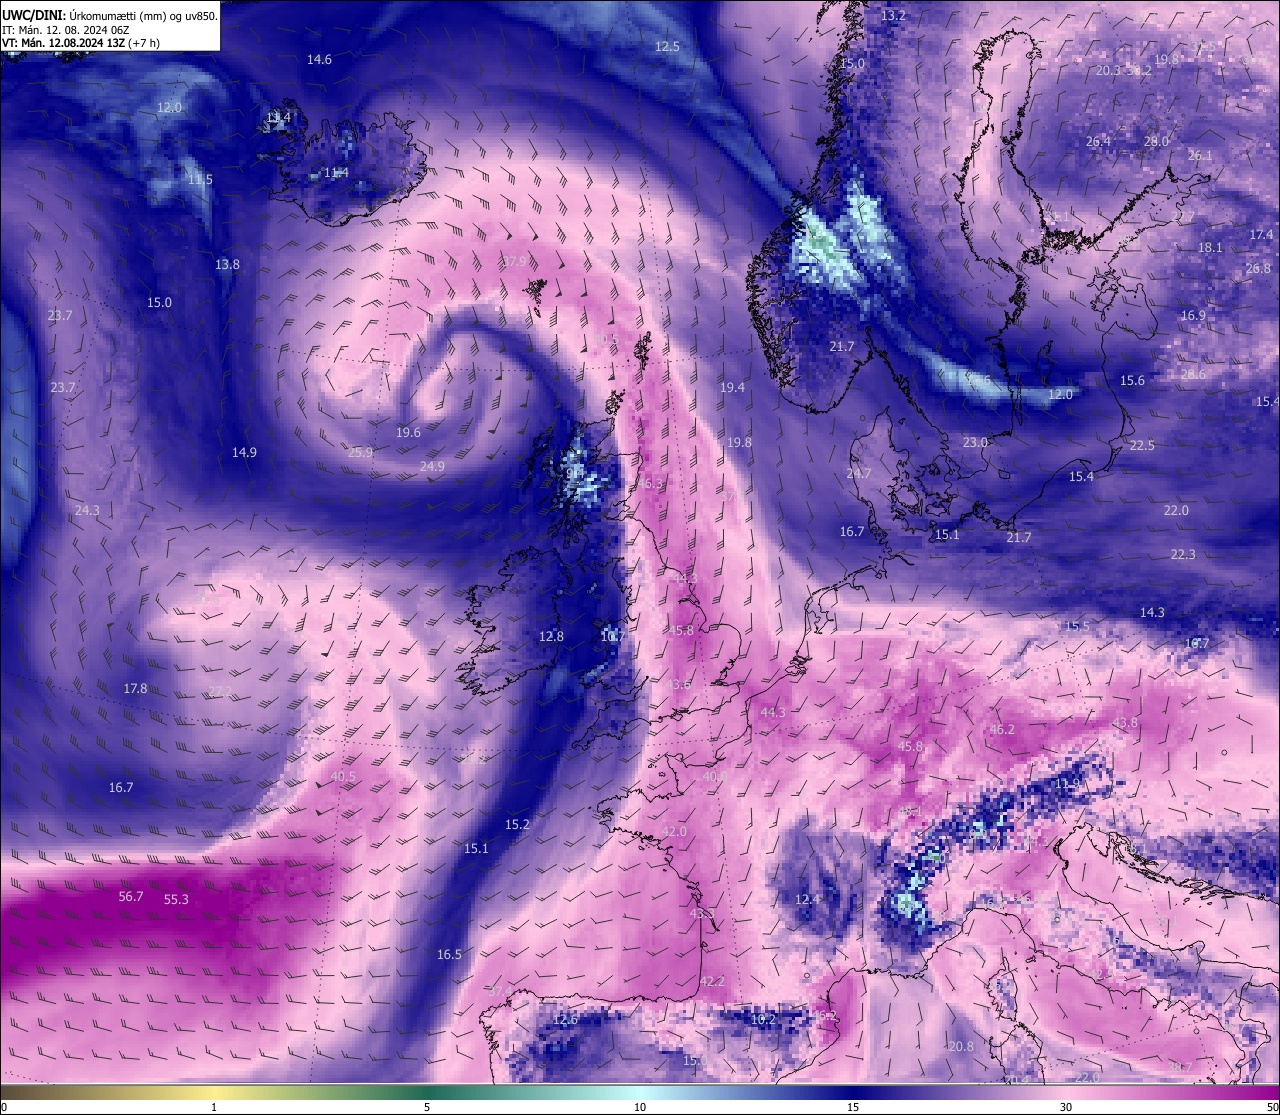Click the 10.2 value over the Pyrenees
This screenshot has height=1115, width=1280.
tap(763, 1020)
